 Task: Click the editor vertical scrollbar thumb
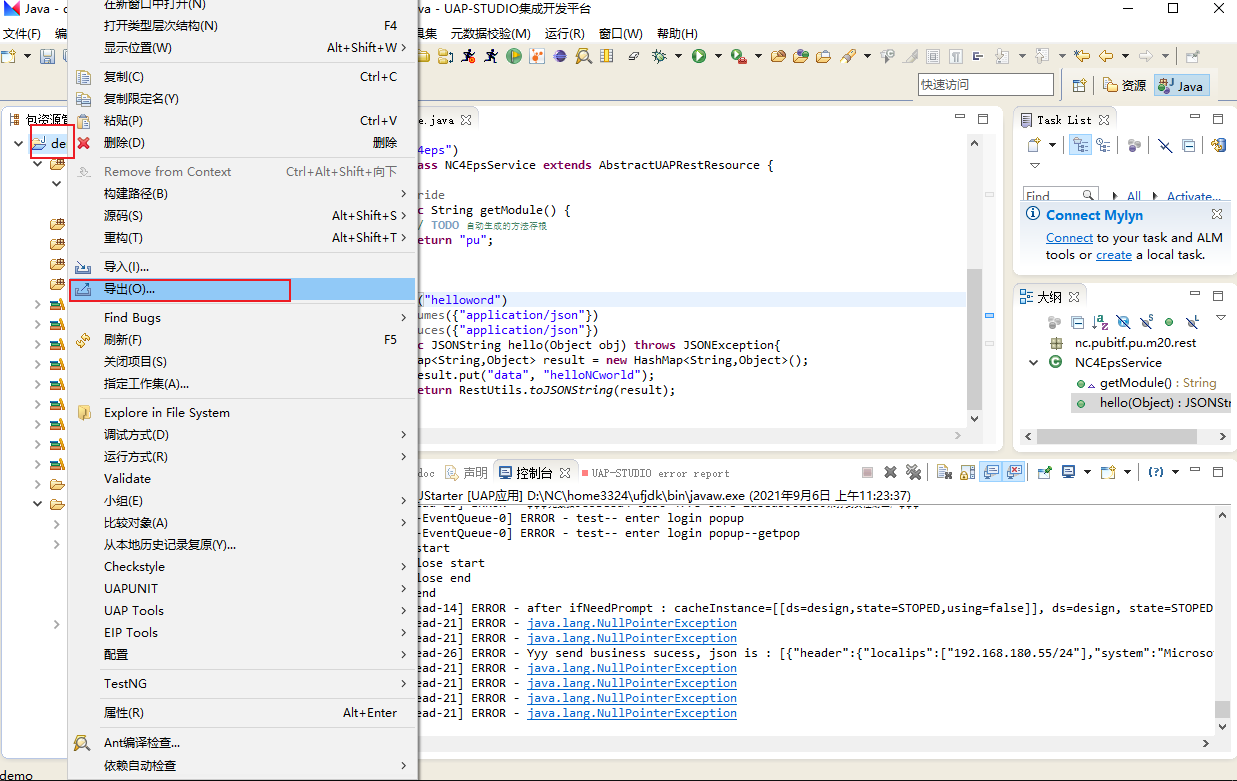pyautogui.click(x=974, y=340)
